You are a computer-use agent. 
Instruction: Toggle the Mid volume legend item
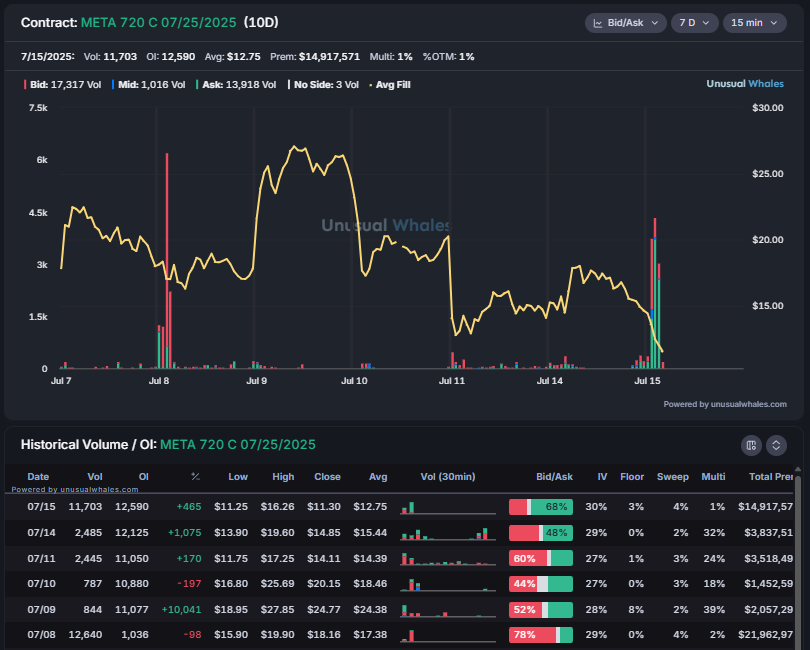148,85
